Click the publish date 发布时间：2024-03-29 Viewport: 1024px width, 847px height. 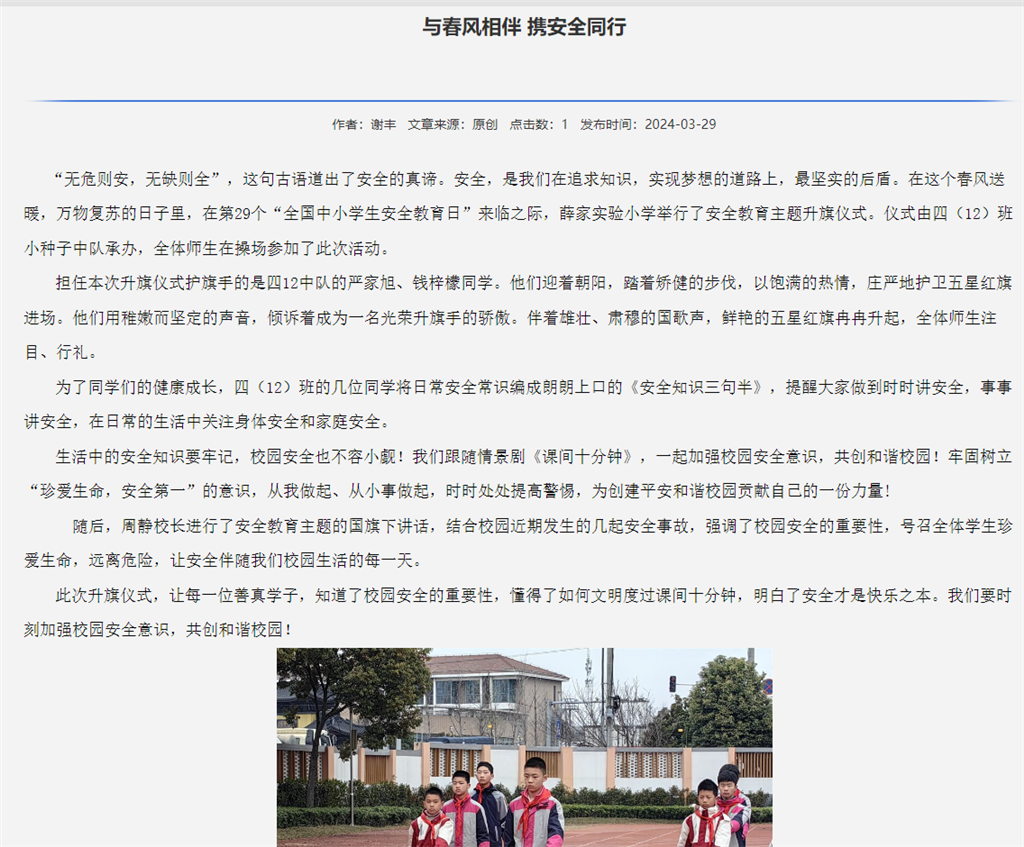tap(648, 124)
